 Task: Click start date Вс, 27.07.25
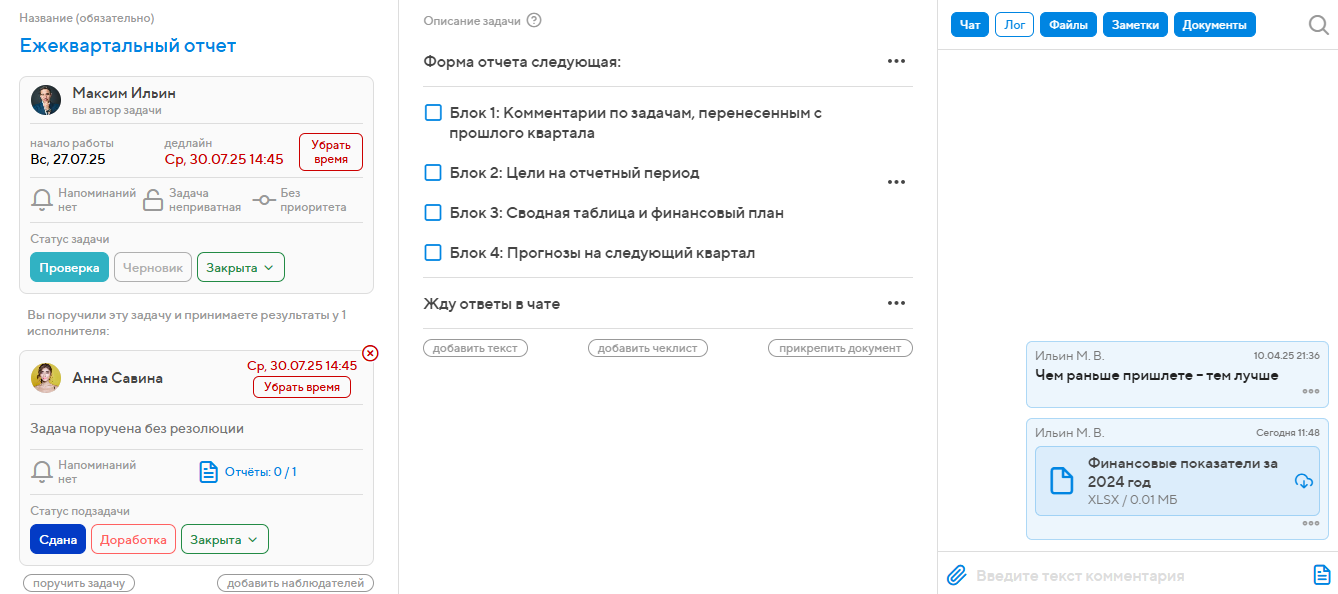68,159
